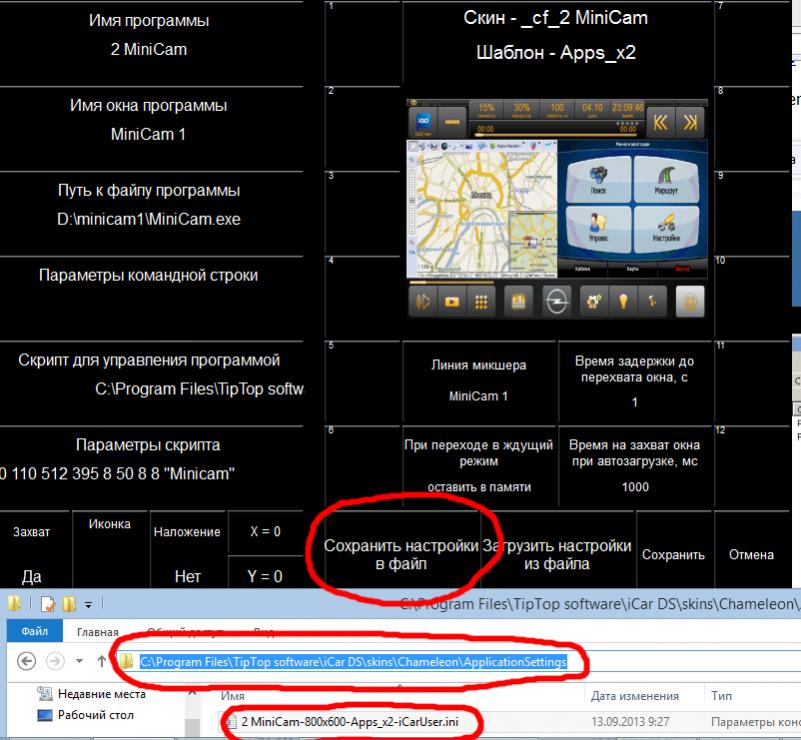Click the Отмена button
The image size is (801, 740).
[751, 554]
